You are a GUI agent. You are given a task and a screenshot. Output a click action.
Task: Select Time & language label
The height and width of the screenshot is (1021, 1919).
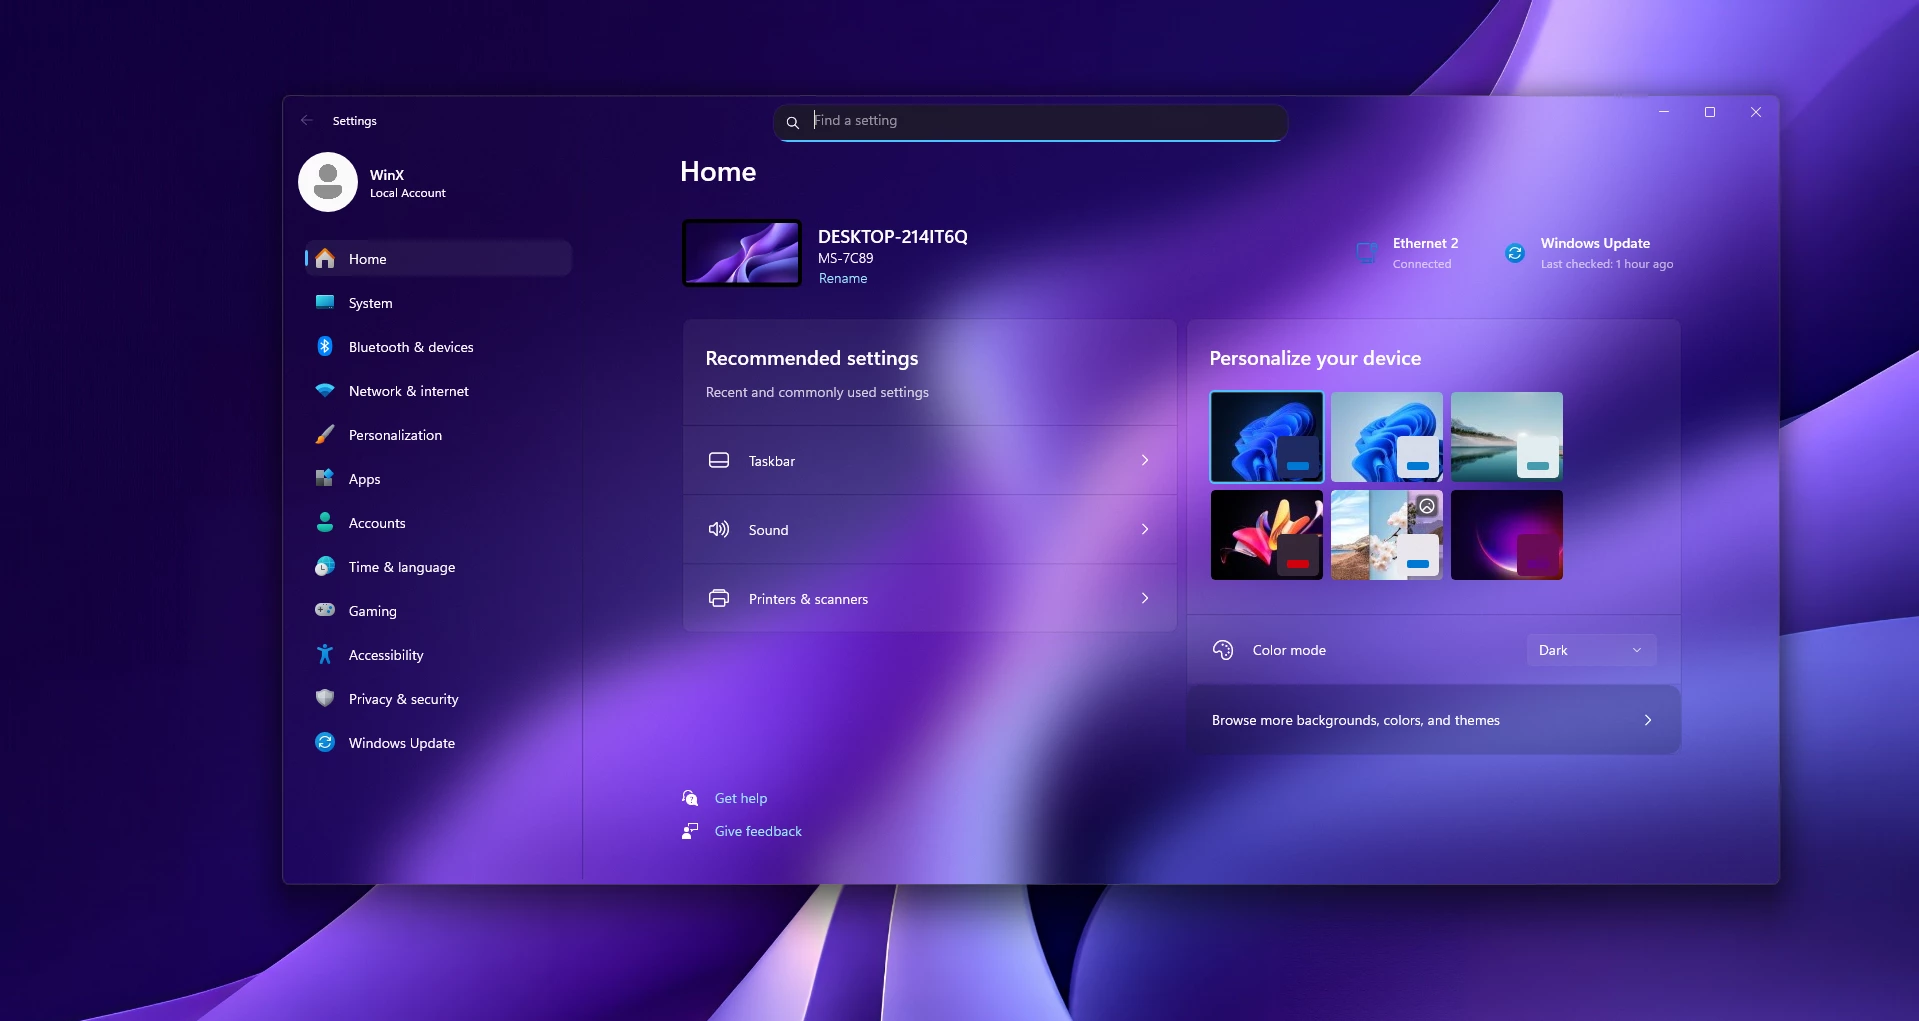[x=402, y=567]
